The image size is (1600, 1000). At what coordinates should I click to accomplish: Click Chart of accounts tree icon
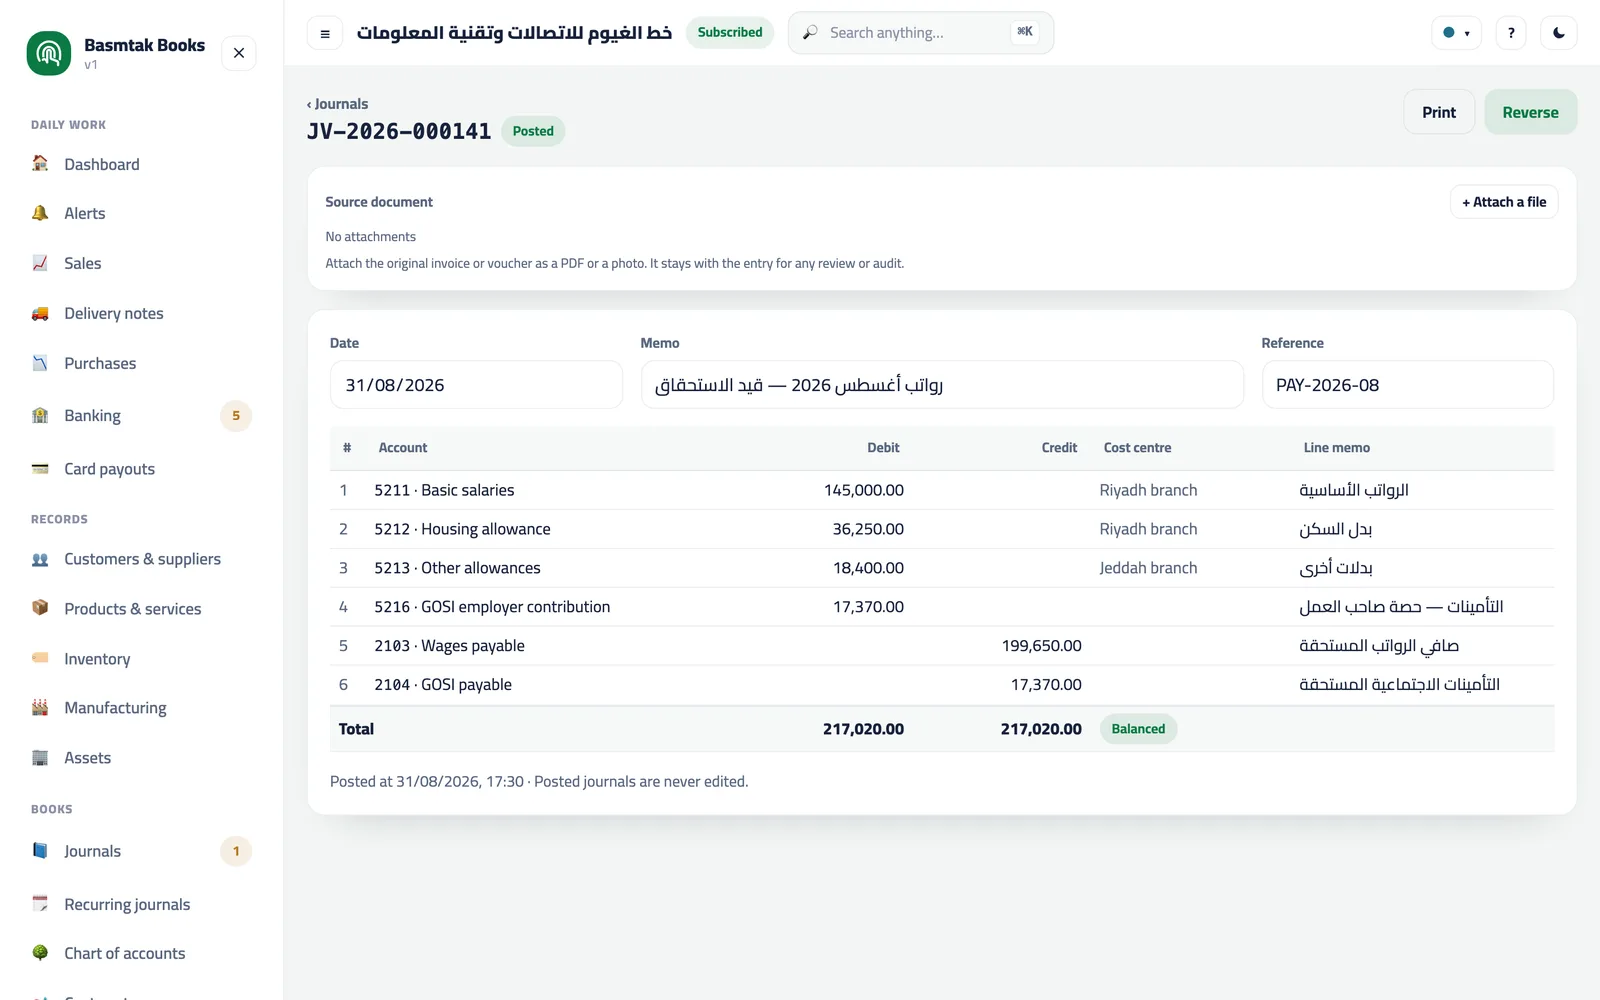pos(40,953)
